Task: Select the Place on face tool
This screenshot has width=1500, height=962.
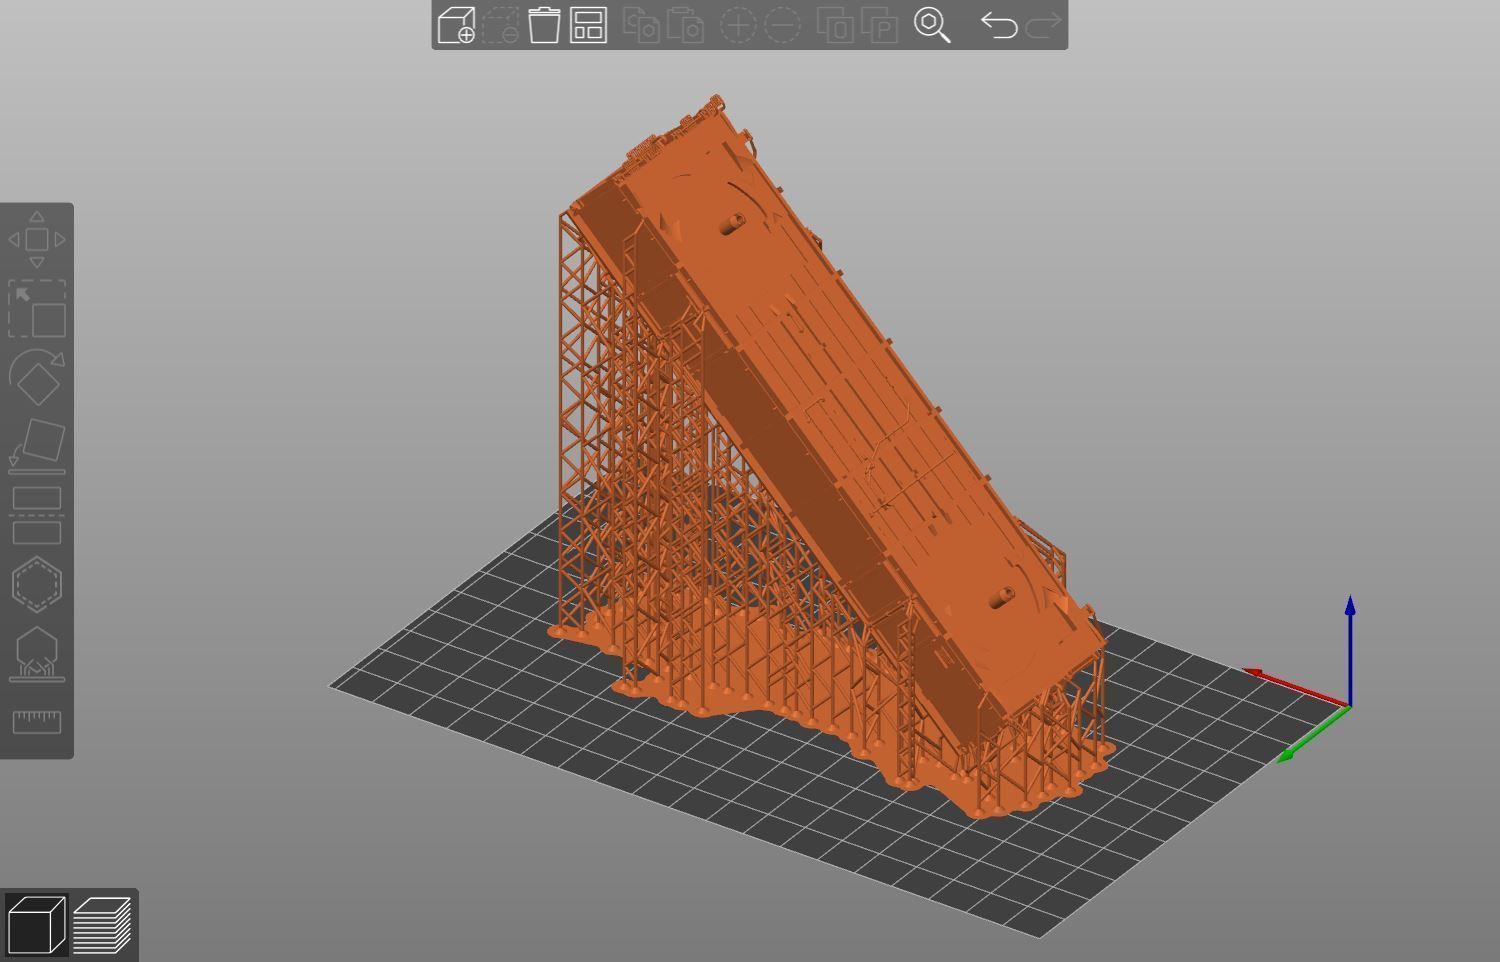Action: (x=37, y=445)
